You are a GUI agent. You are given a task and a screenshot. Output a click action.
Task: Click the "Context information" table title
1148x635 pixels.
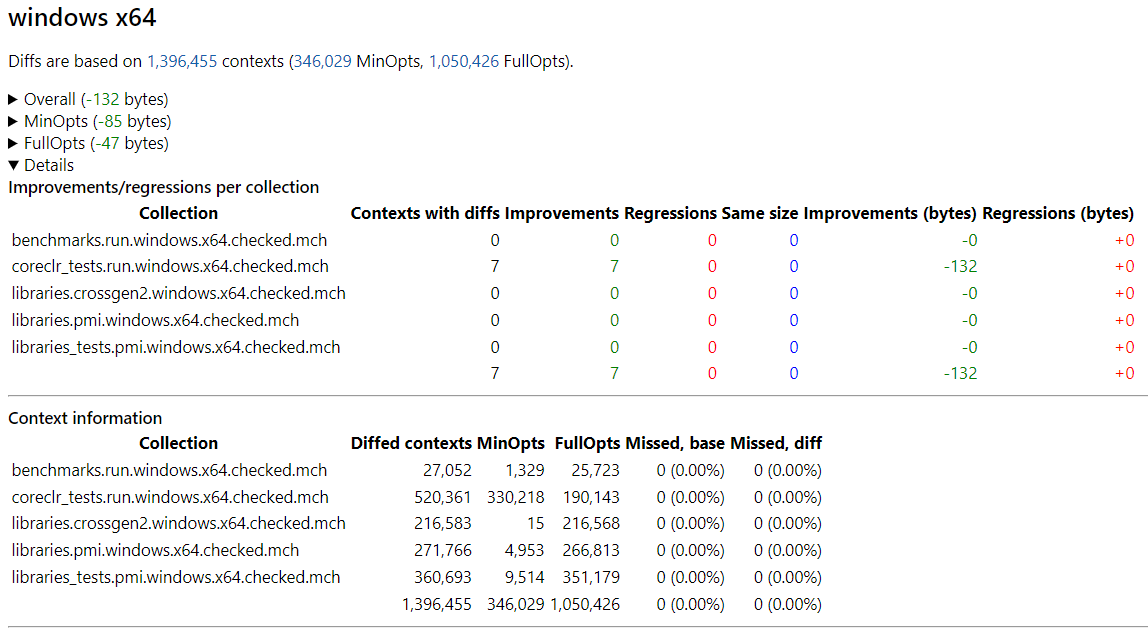pyautogui.click(x=85, y=418)
